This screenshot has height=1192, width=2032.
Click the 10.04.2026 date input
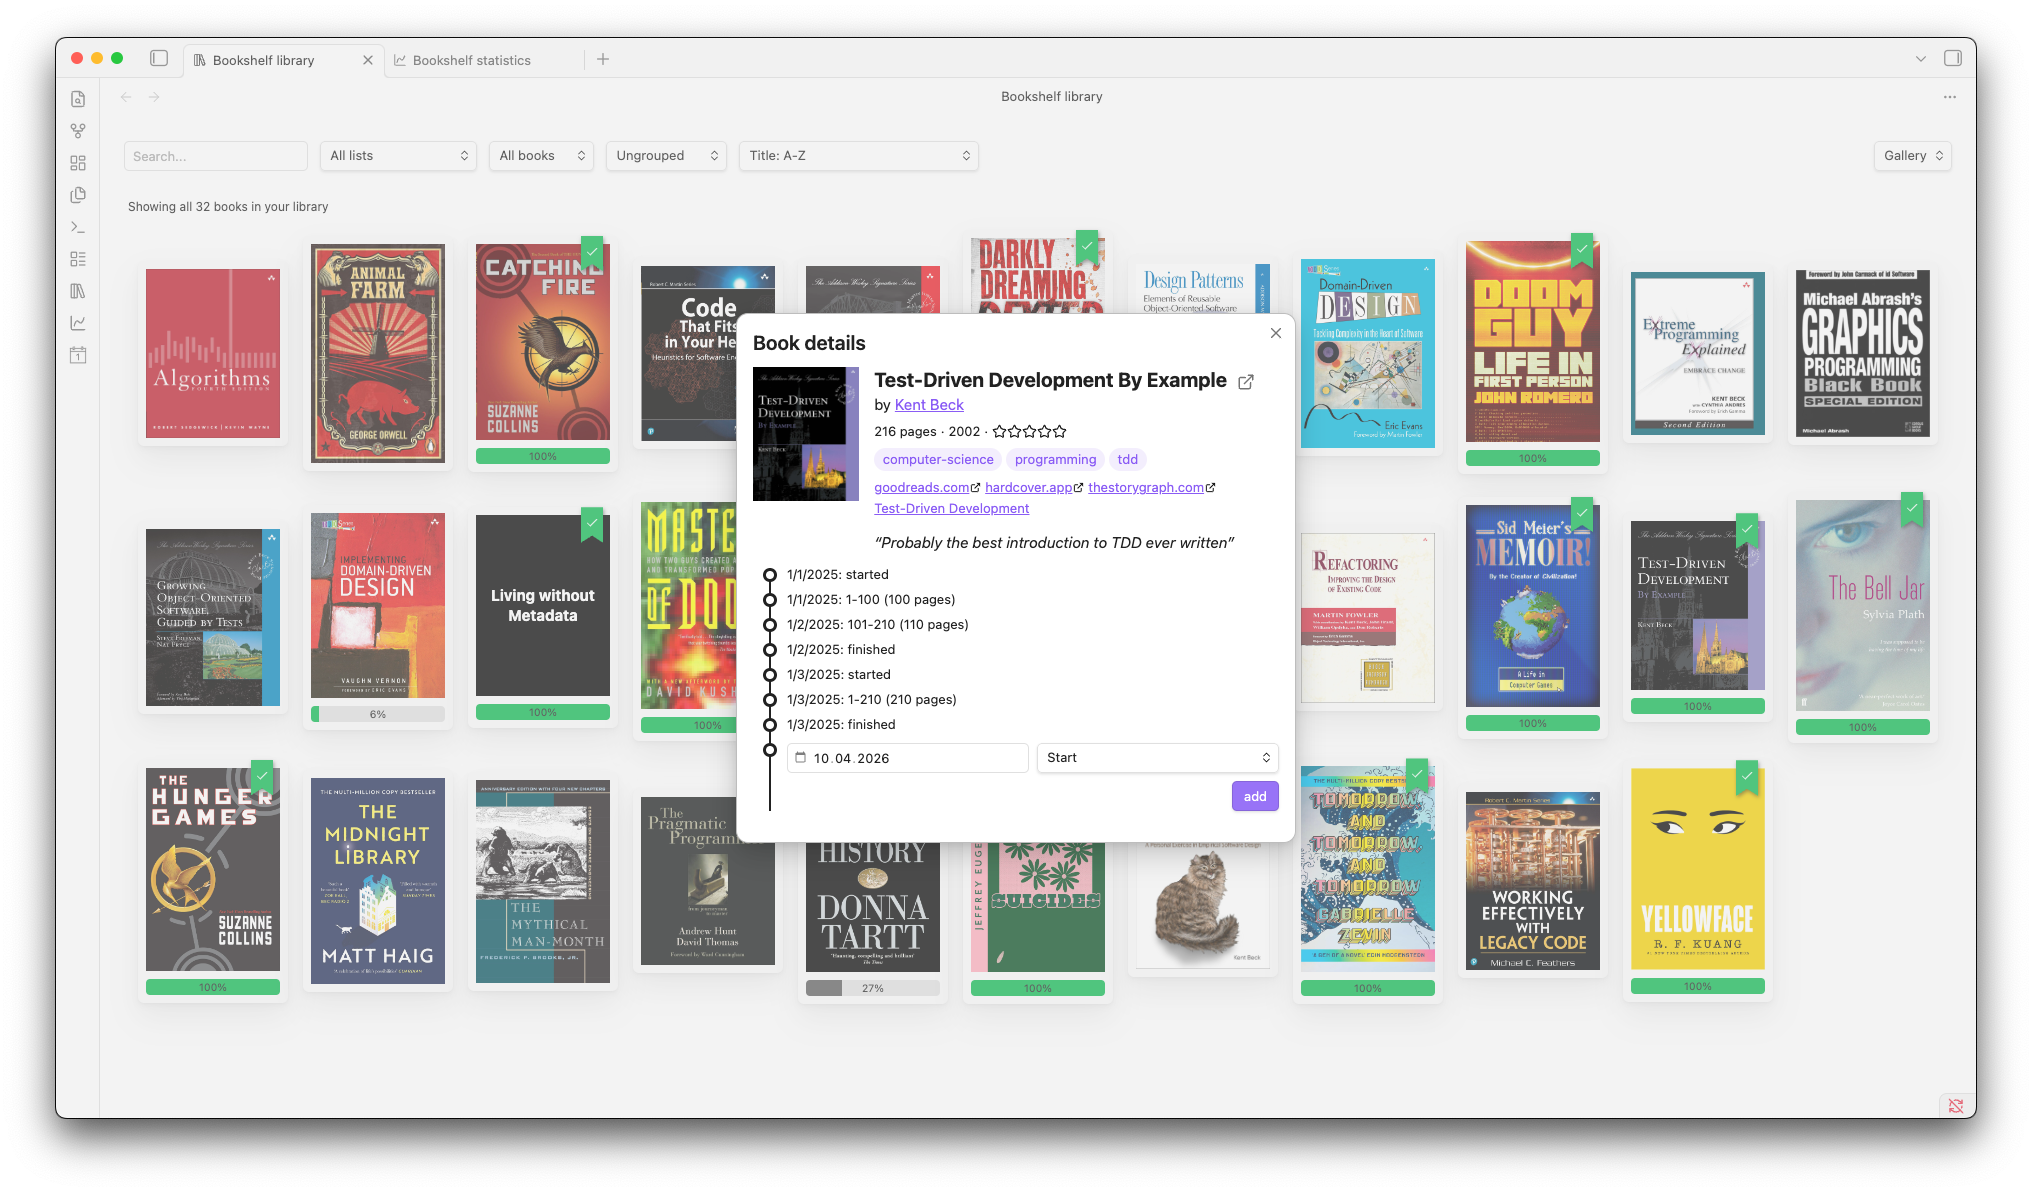pos(908,758)
